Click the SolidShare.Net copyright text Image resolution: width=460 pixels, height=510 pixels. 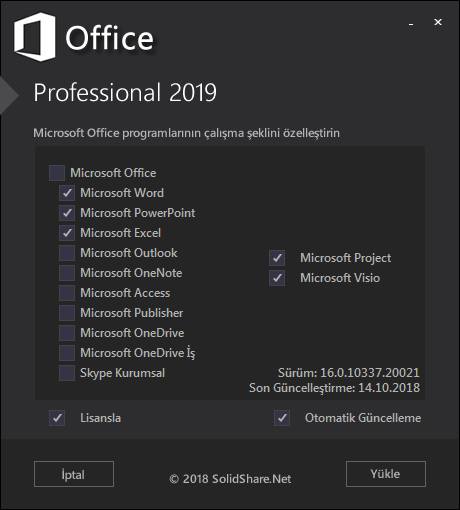click(x=230, y=479)
